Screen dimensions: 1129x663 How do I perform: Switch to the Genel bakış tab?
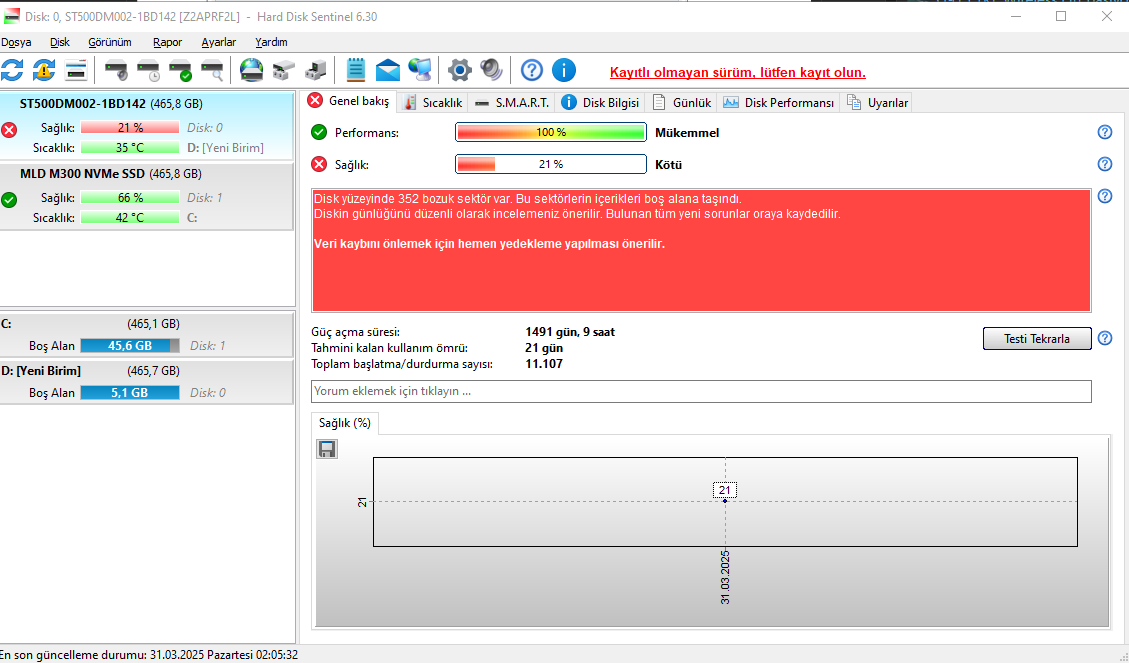(x=348, y=102)
